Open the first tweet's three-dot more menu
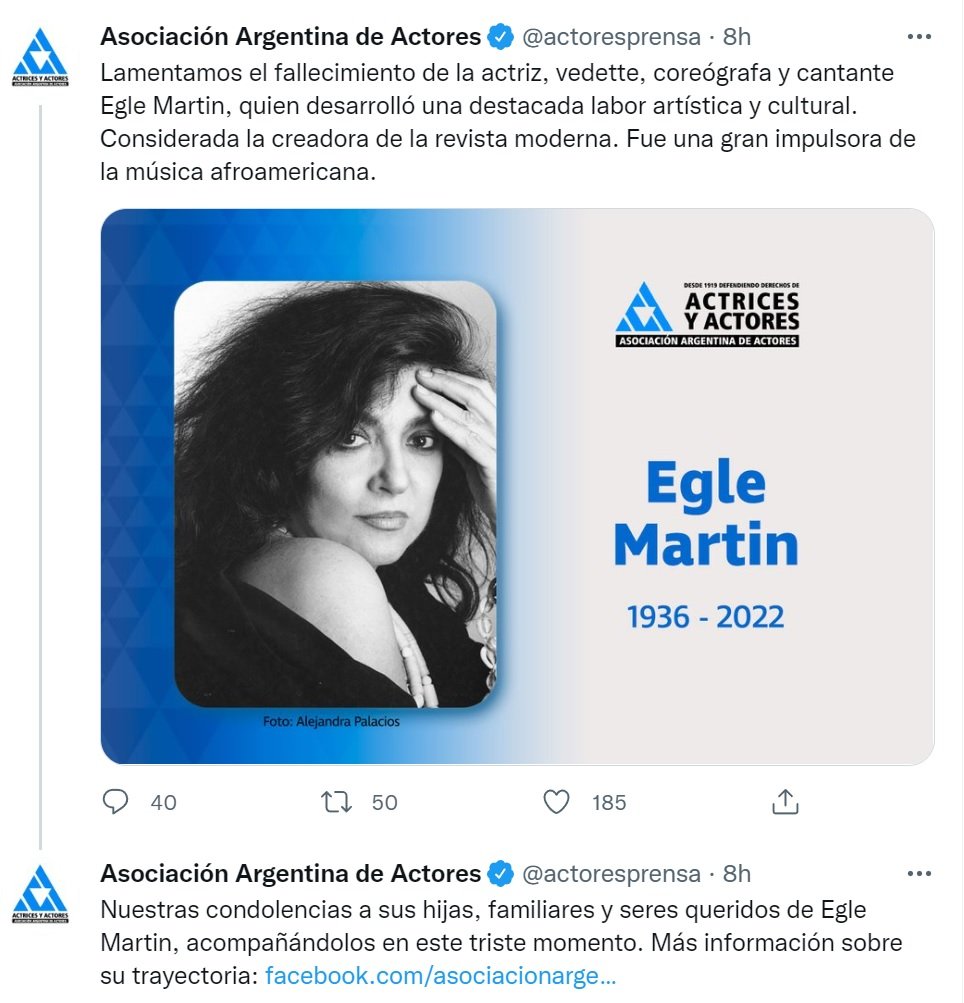This screenshot has width=964, height=1003. [919, 37]
